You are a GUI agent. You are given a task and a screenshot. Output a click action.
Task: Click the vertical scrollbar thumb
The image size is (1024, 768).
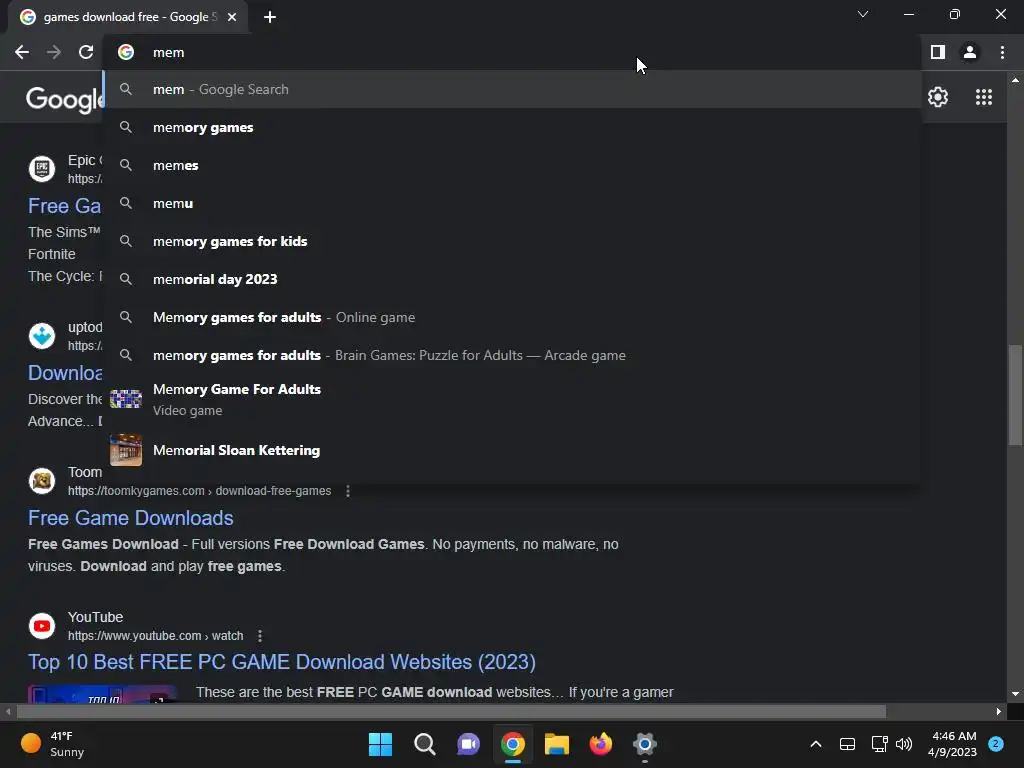(x=1015, y=394)
